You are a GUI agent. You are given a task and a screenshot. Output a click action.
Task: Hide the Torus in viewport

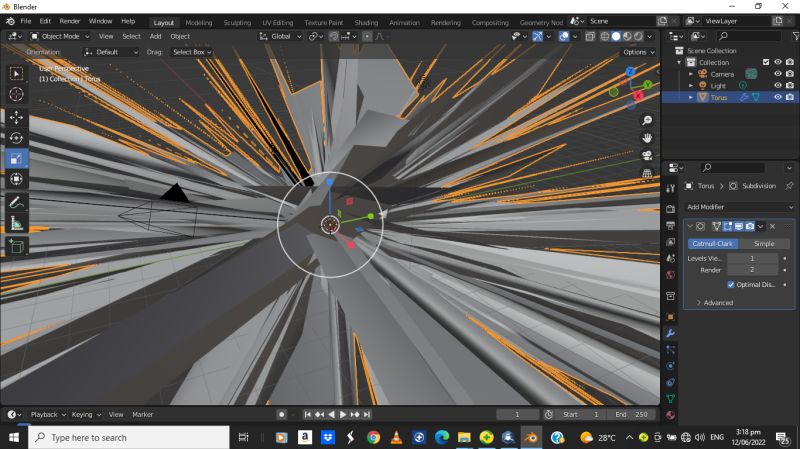click(x=778, y=97)
